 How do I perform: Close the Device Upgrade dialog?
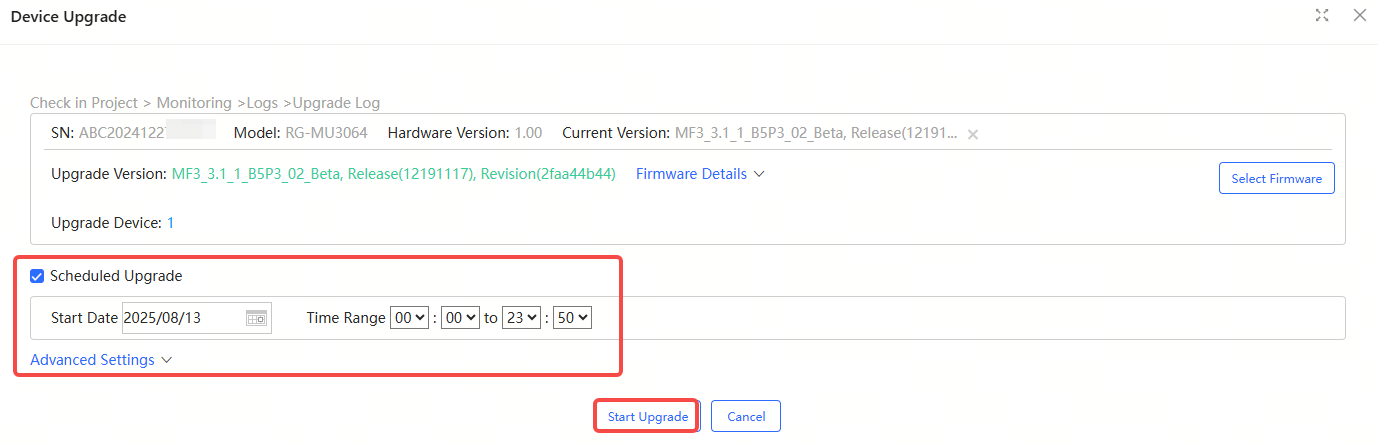(x=1358, y=15)
